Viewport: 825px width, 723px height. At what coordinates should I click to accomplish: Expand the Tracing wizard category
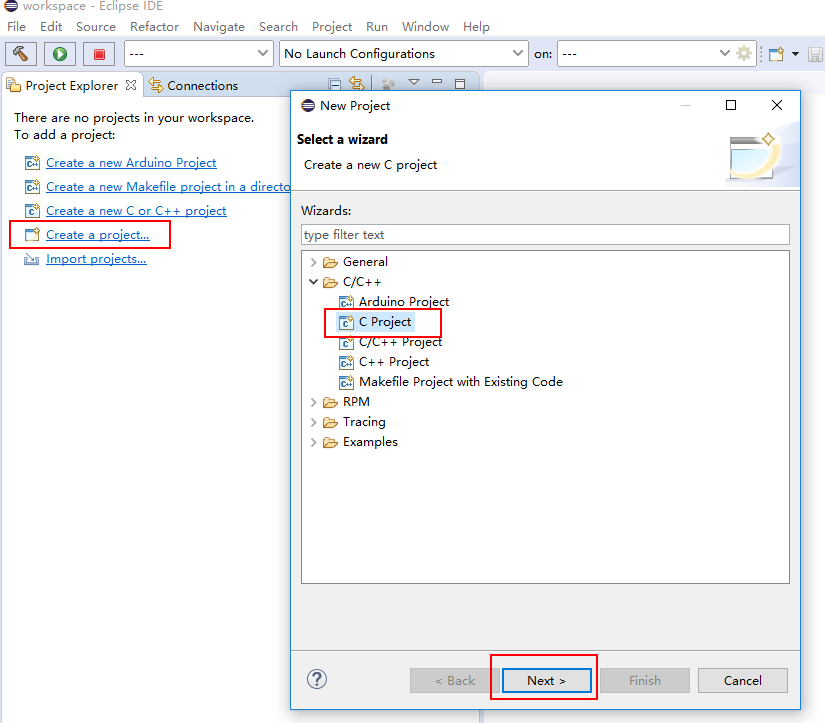[314, 423]
